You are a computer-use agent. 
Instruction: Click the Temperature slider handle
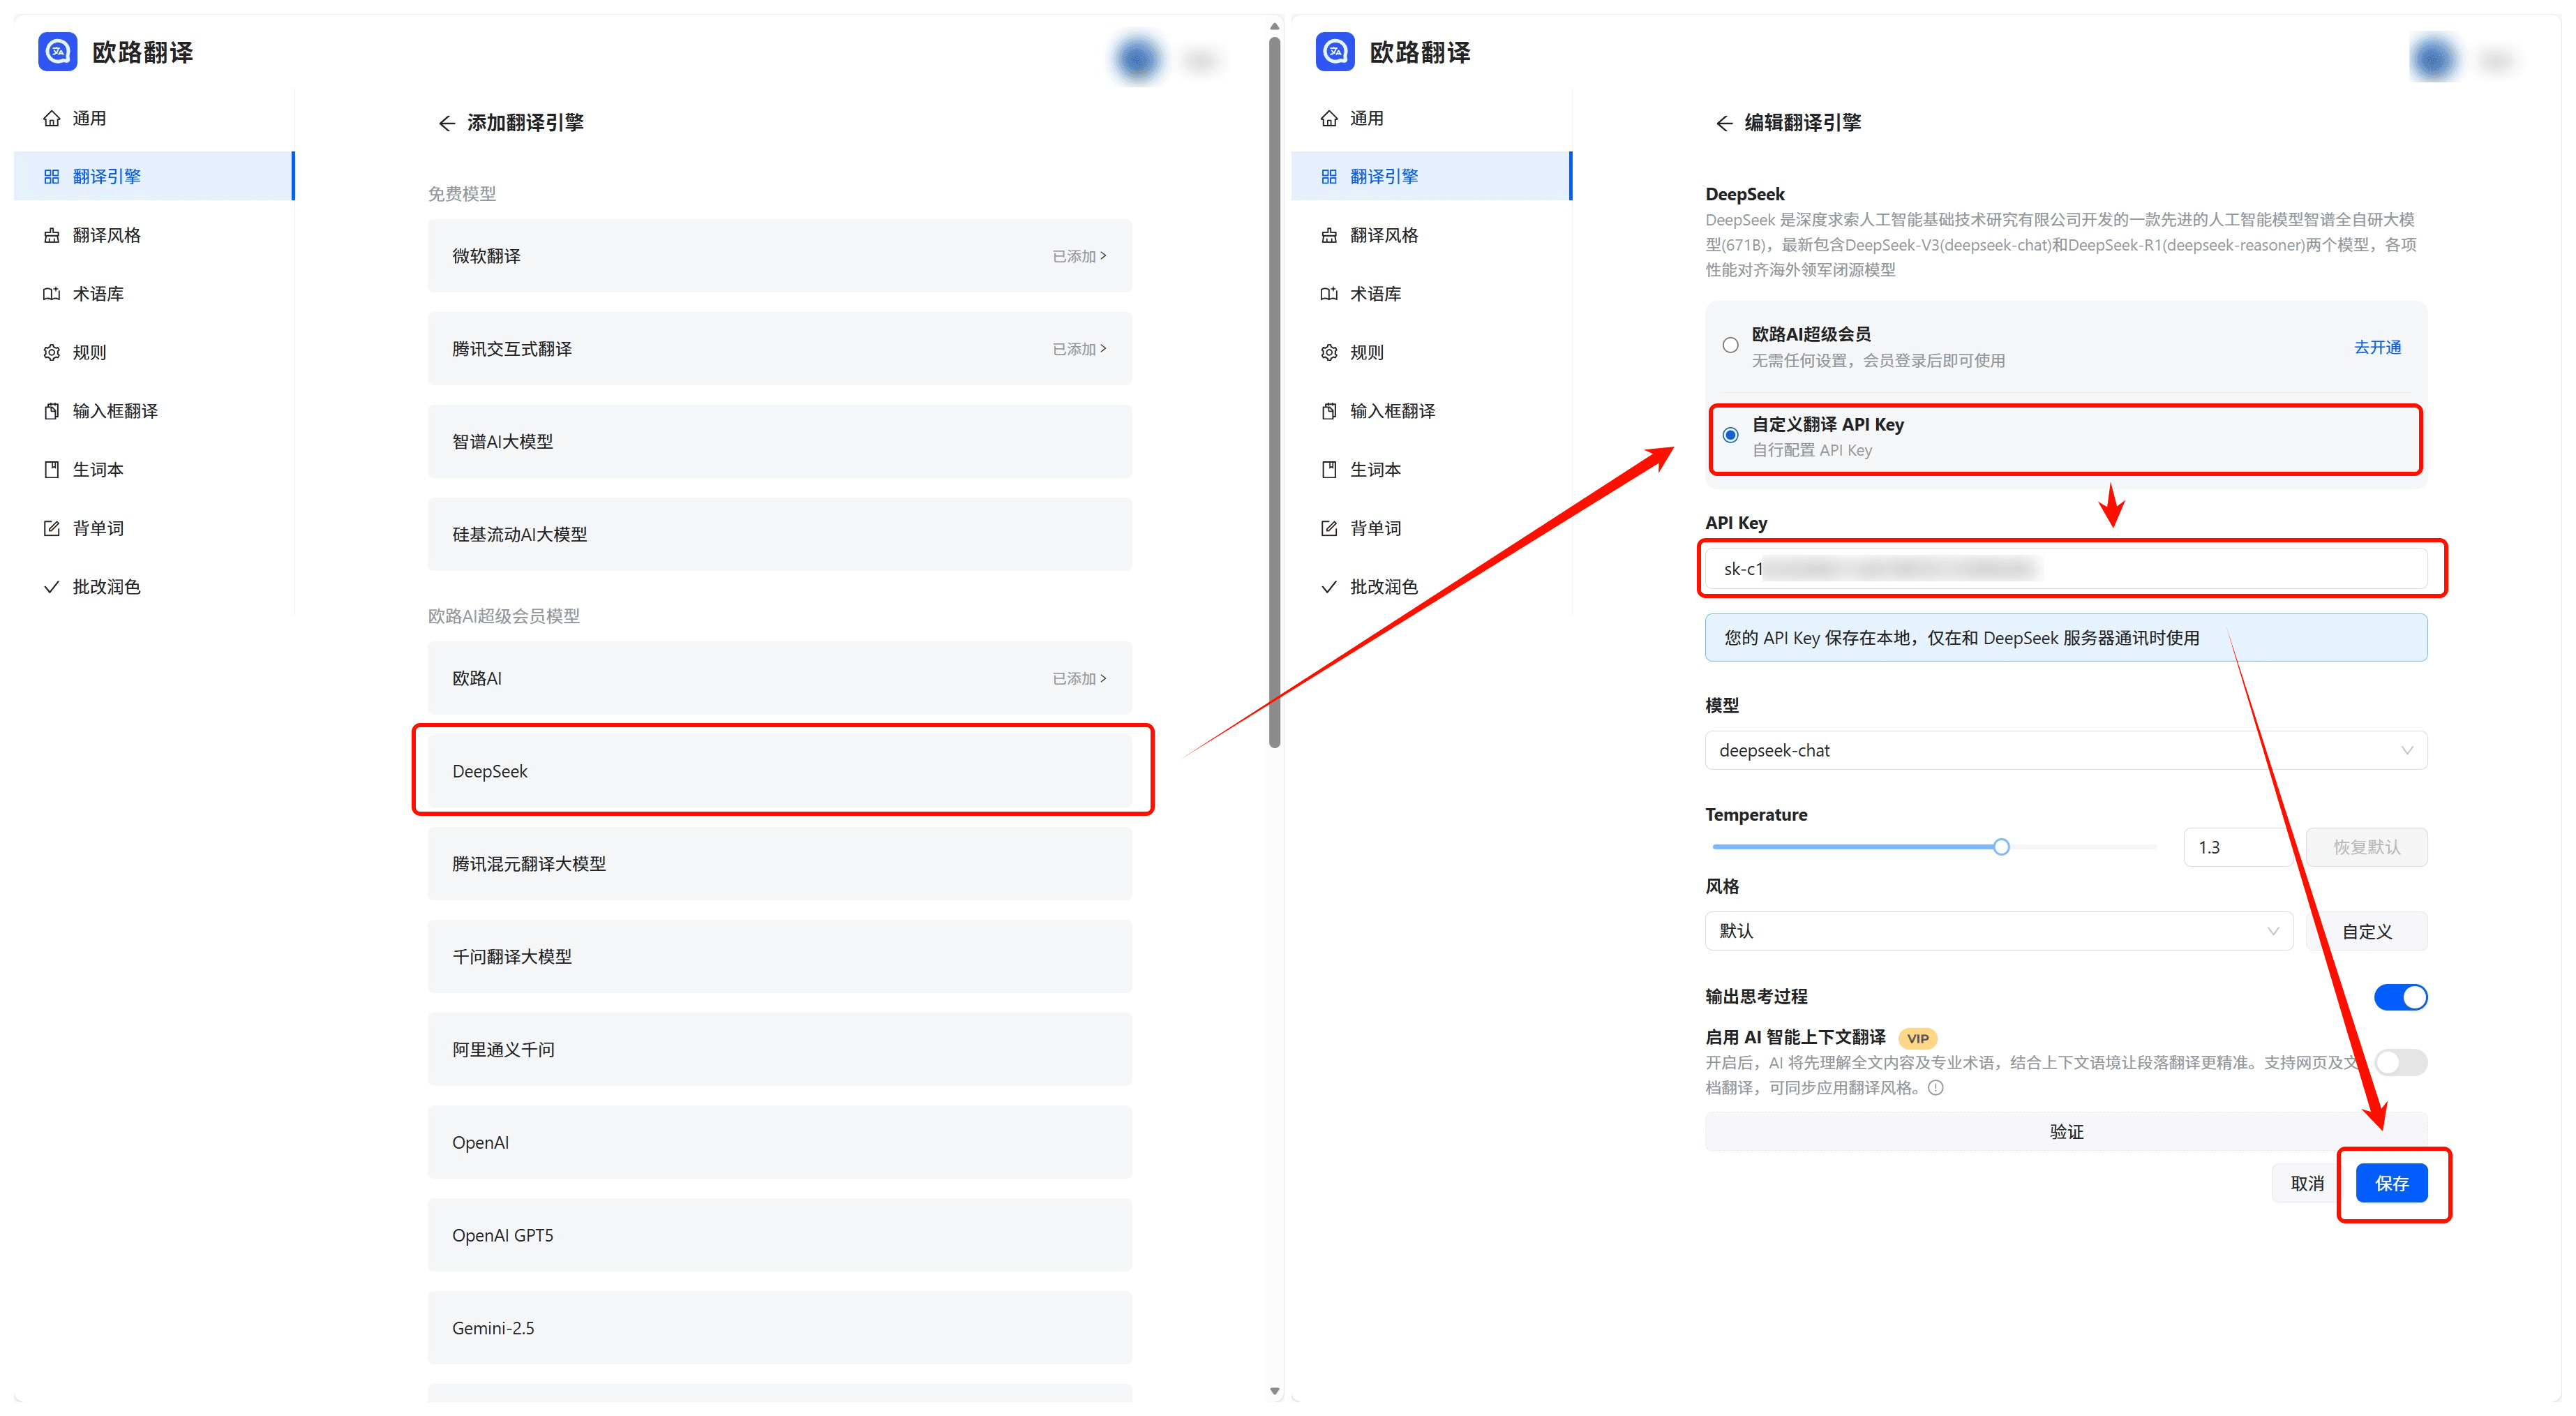pos(2001,847)
